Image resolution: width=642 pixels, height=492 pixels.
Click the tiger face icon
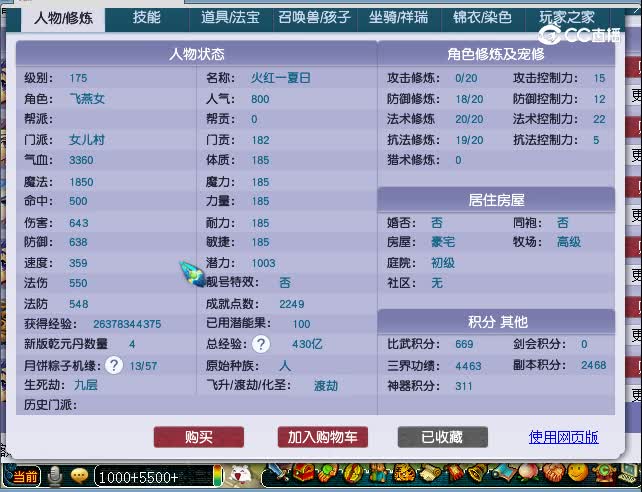click(x=403, y=474)
